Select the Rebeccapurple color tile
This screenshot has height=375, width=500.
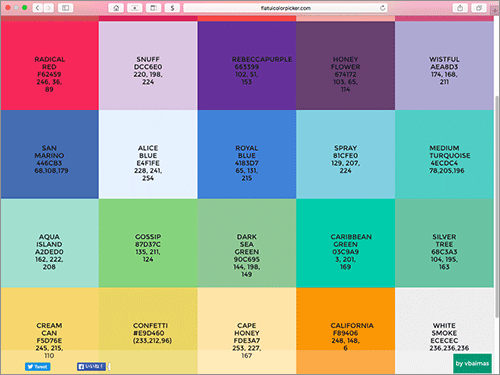click(247, 66)
